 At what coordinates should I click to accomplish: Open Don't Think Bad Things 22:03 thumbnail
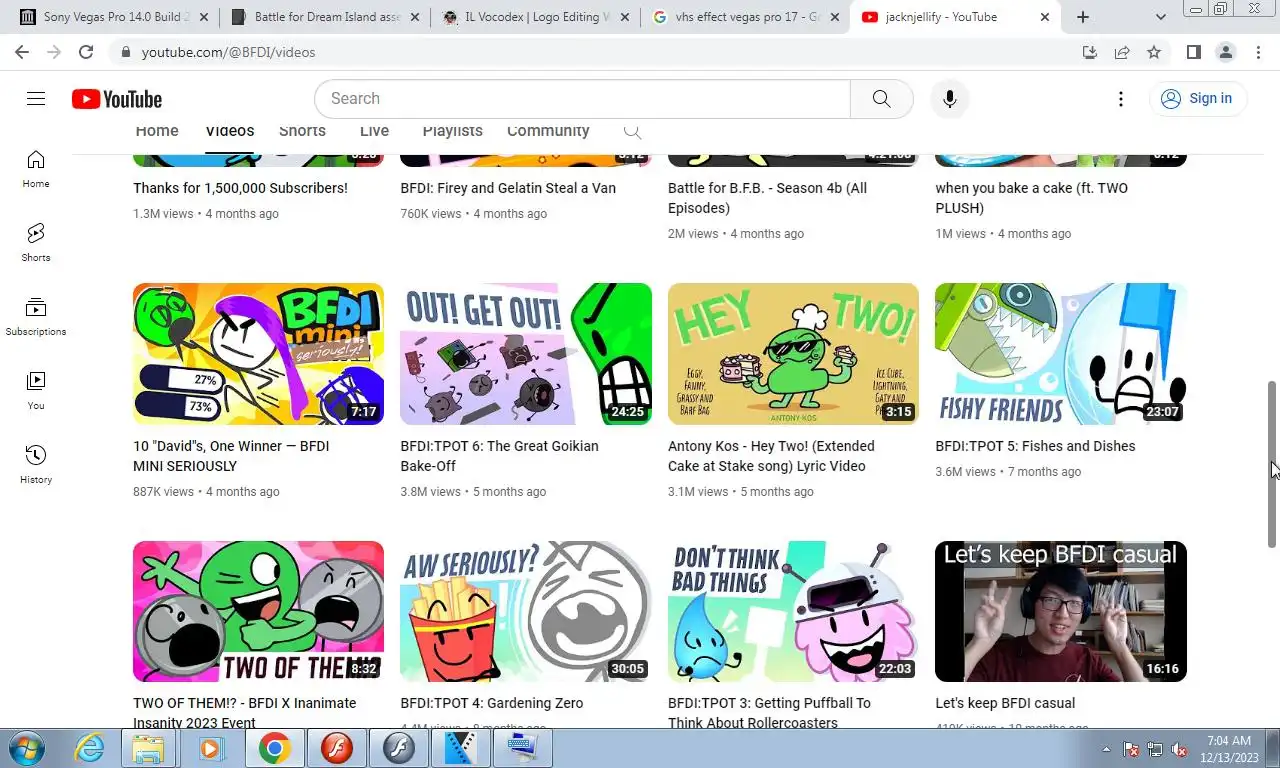pyautogui.click(x=793, y=611)
